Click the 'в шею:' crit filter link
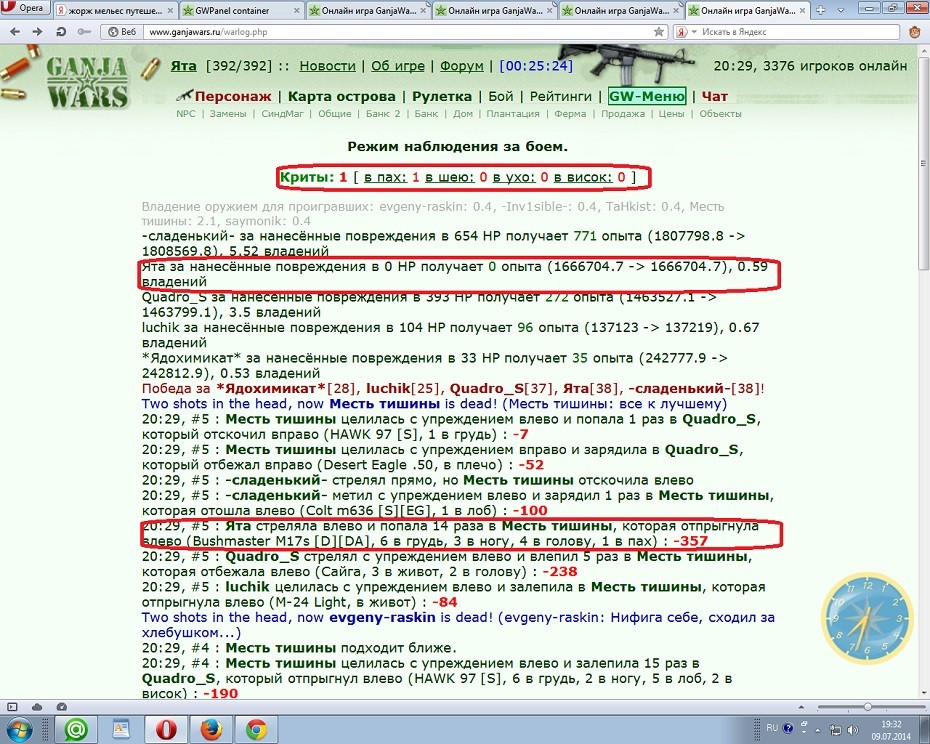The width and height of the screenshot is (930, 744). point(450,177)
